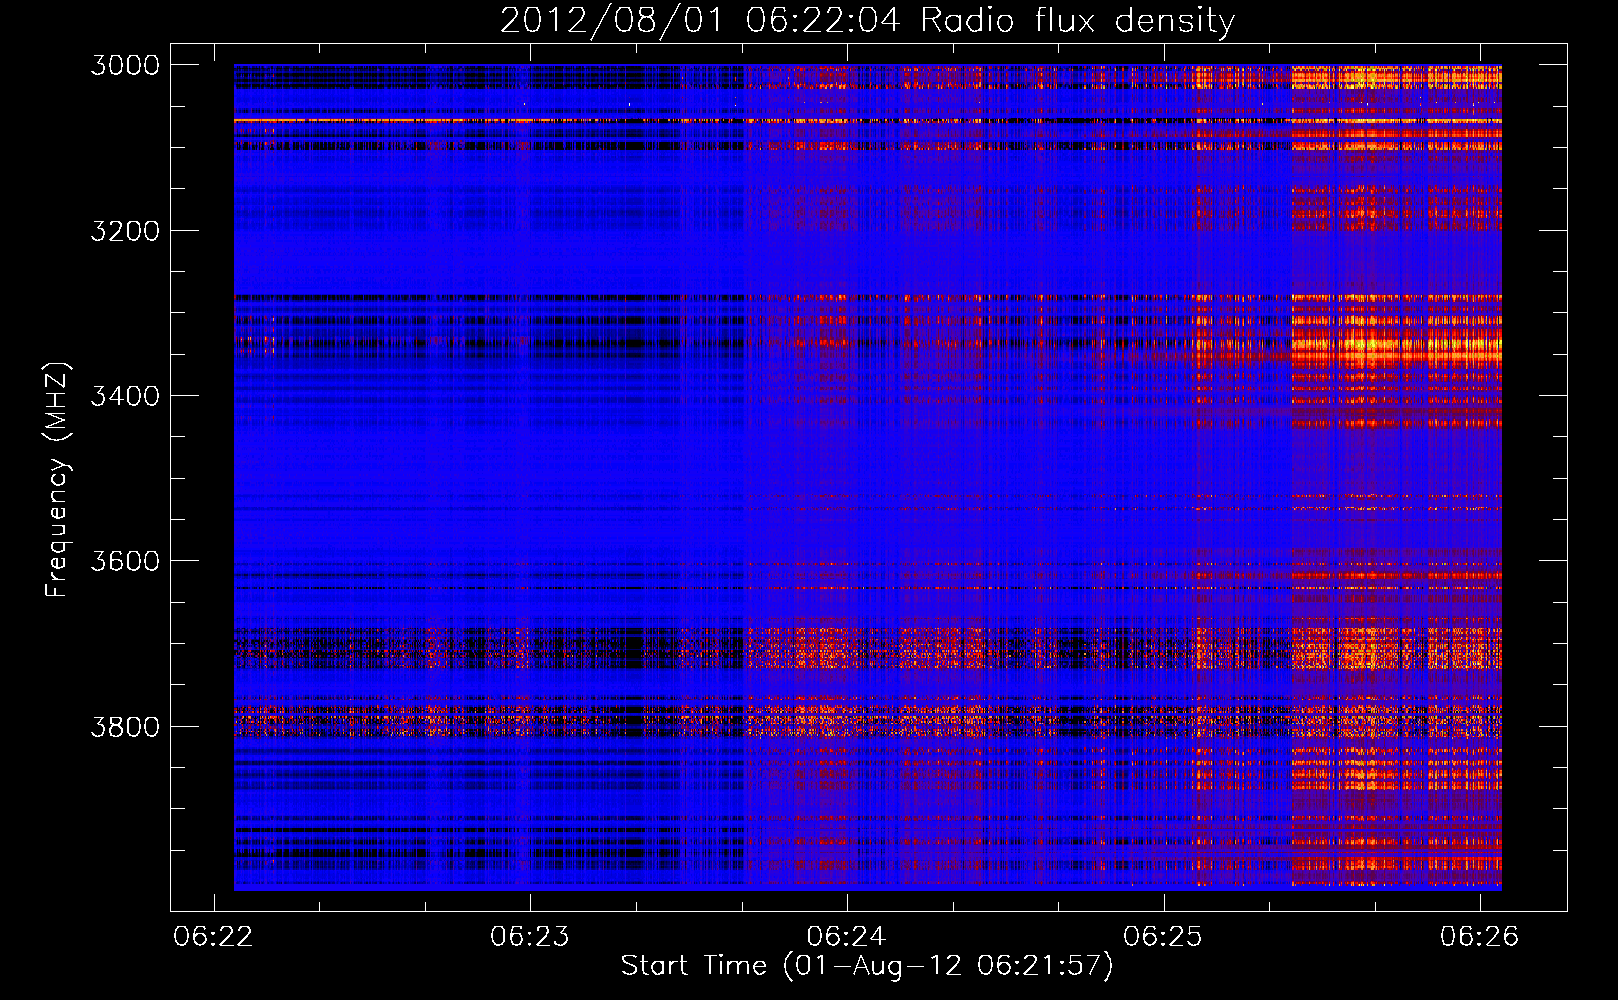Screen dimensions: 1618x1000
Task: Click the 06:26 time axis label
Action: (1479, 936)
